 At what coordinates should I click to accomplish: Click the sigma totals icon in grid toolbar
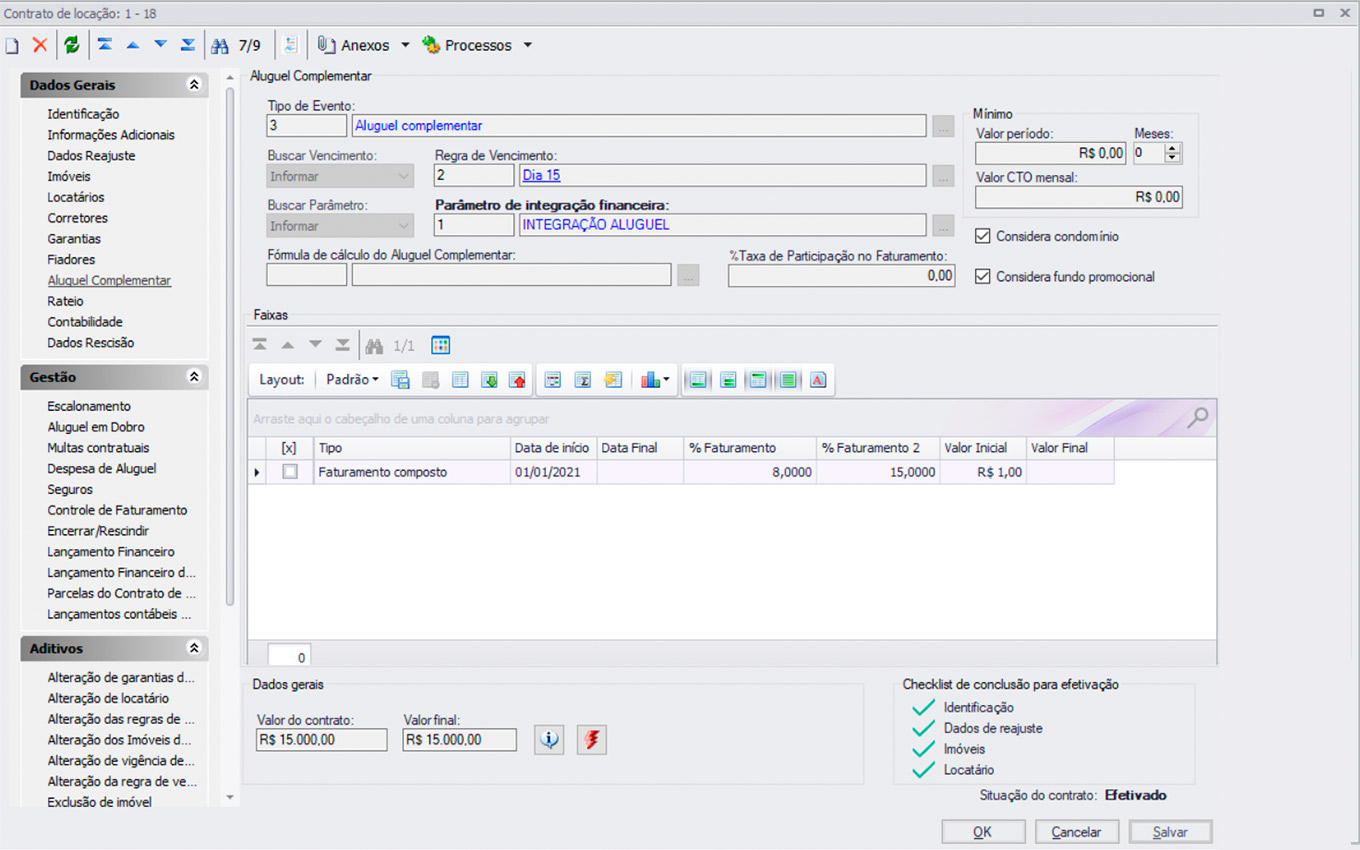[583, 380]
